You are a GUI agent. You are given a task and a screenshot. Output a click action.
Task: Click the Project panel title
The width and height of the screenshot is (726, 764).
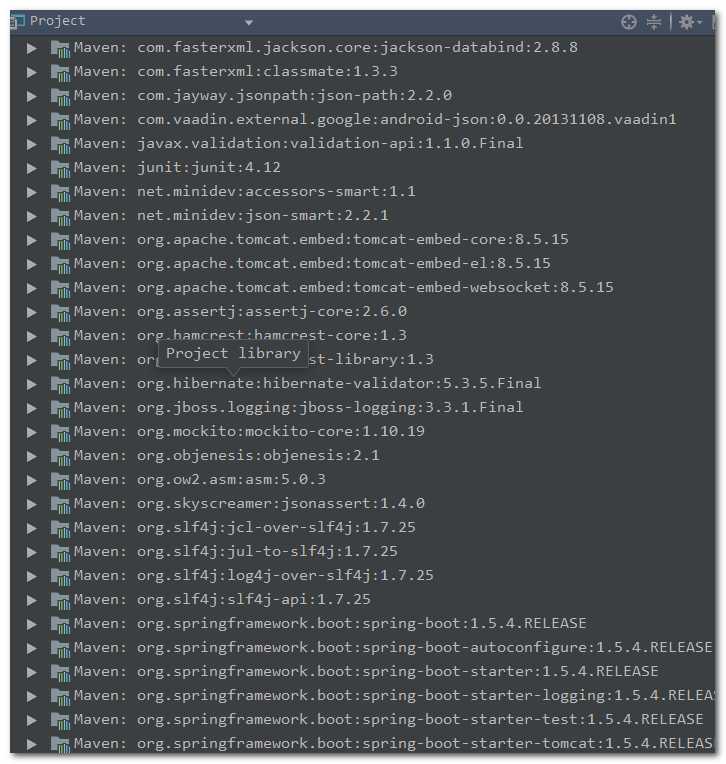pyautogui.click(x=57, y=21)
